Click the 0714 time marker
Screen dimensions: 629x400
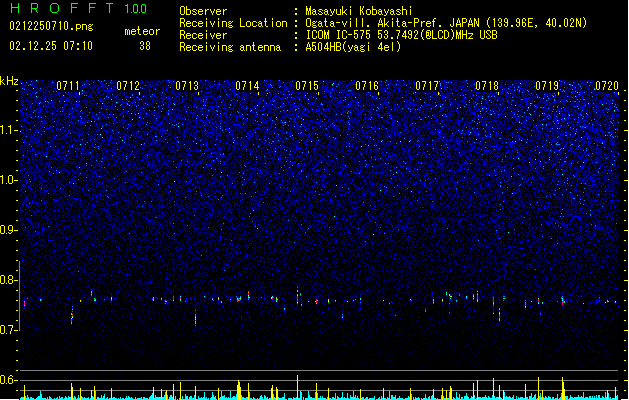(x=247, y=86)
